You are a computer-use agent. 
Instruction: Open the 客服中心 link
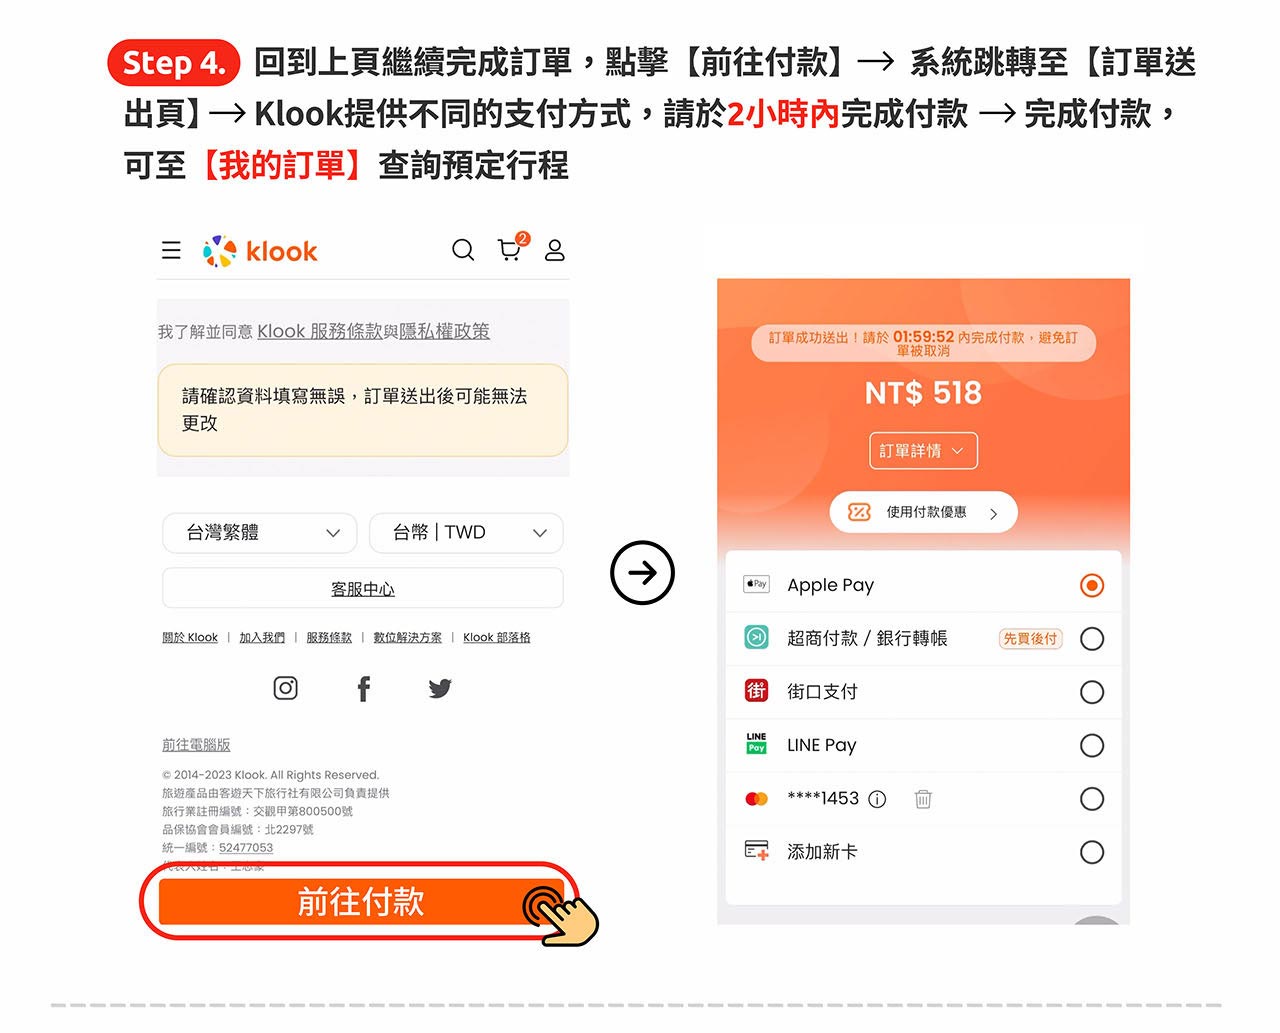tap(363, 589)
